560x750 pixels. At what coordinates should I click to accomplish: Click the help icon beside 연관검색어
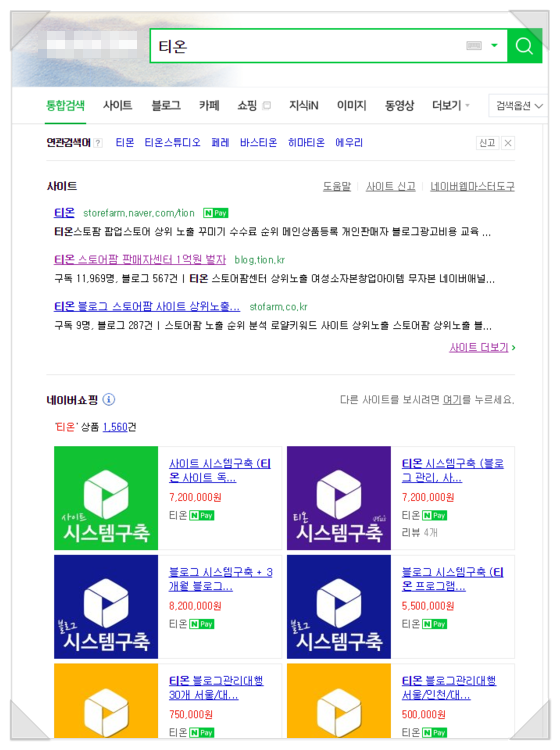coord(98,143)
